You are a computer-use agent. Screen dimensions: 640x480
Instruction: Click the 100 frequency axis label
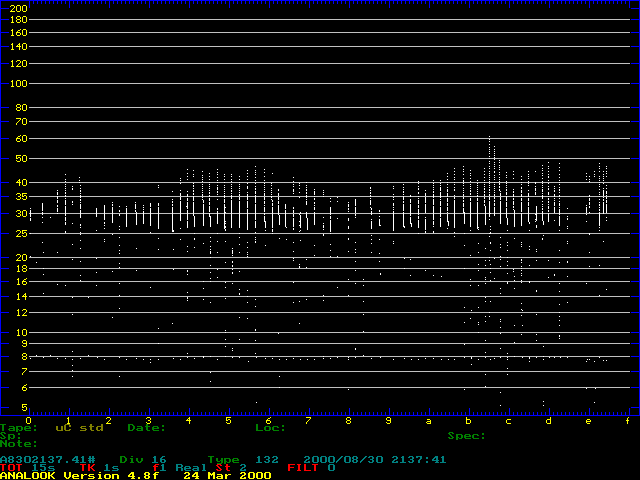(18, 84)
